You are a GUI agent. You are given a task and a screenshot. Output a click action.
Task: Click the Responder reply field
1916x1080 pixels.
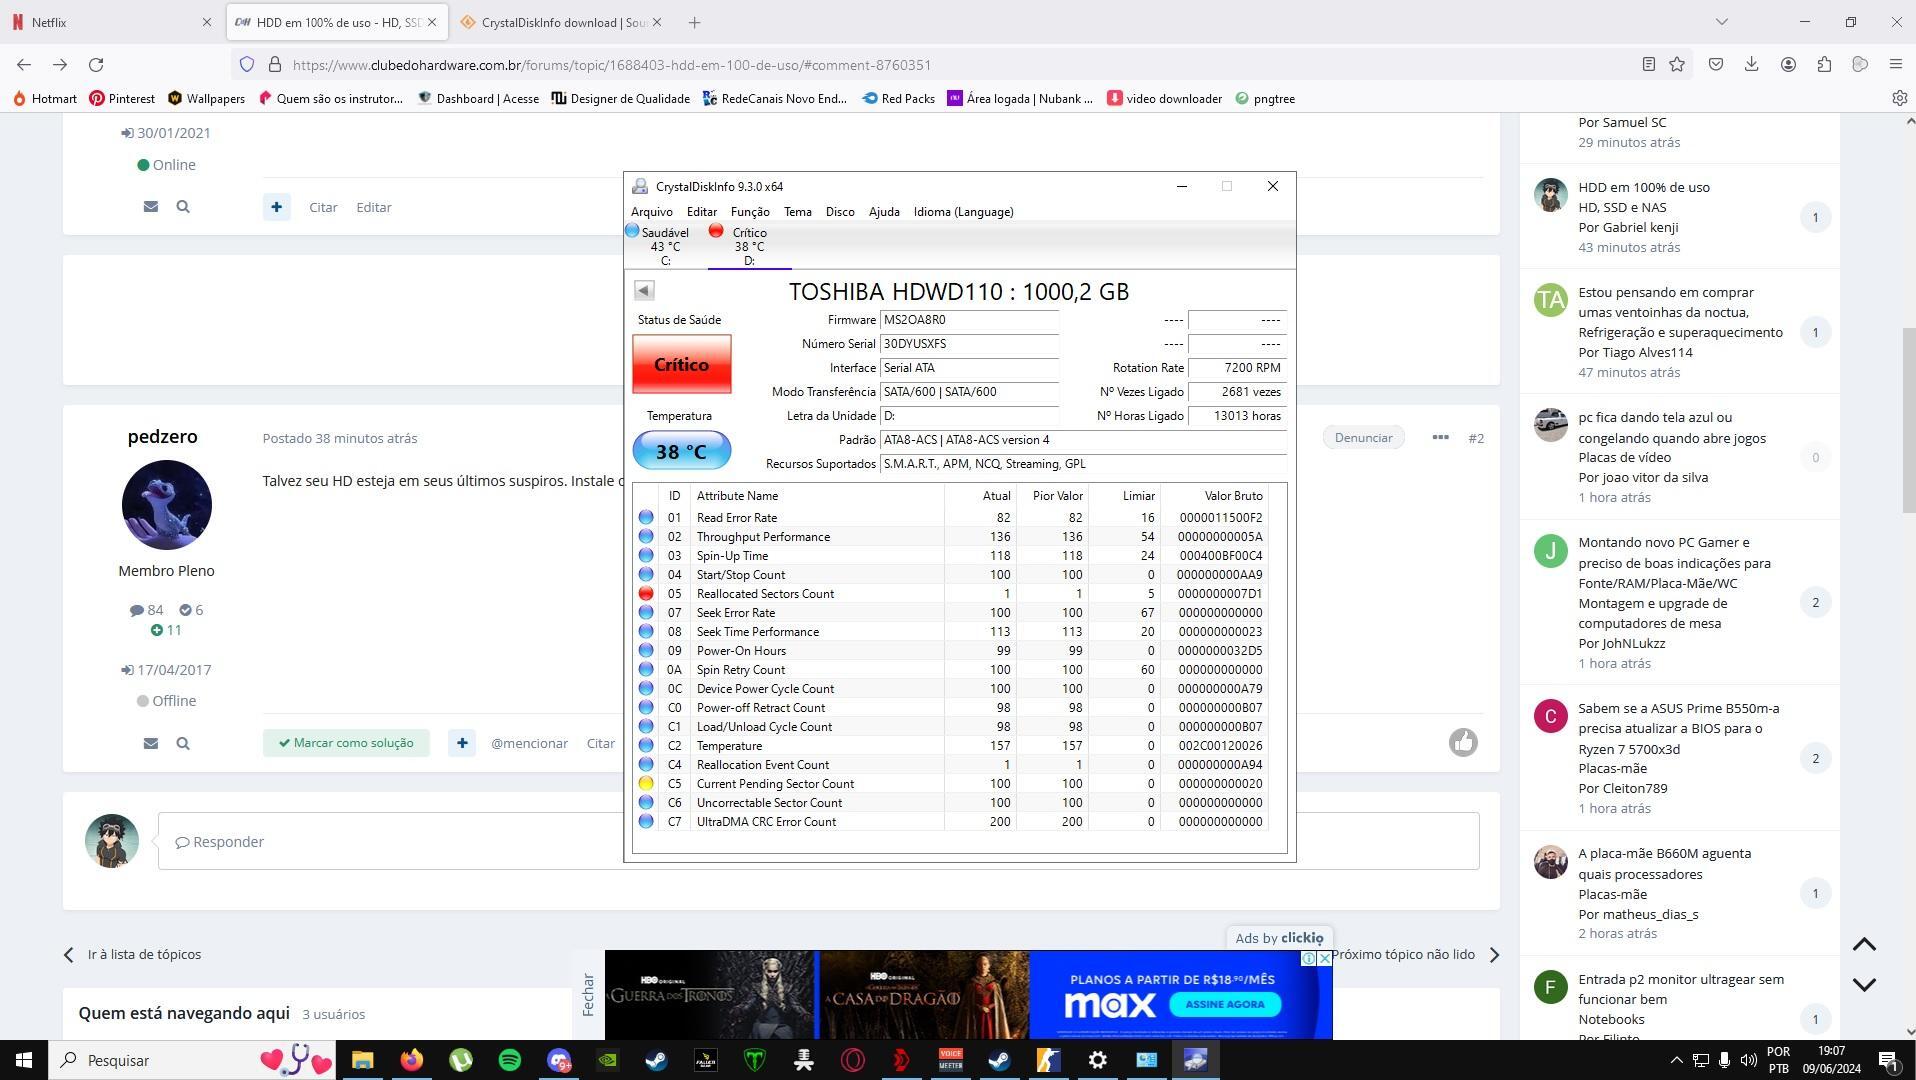(x=818, y=841)
